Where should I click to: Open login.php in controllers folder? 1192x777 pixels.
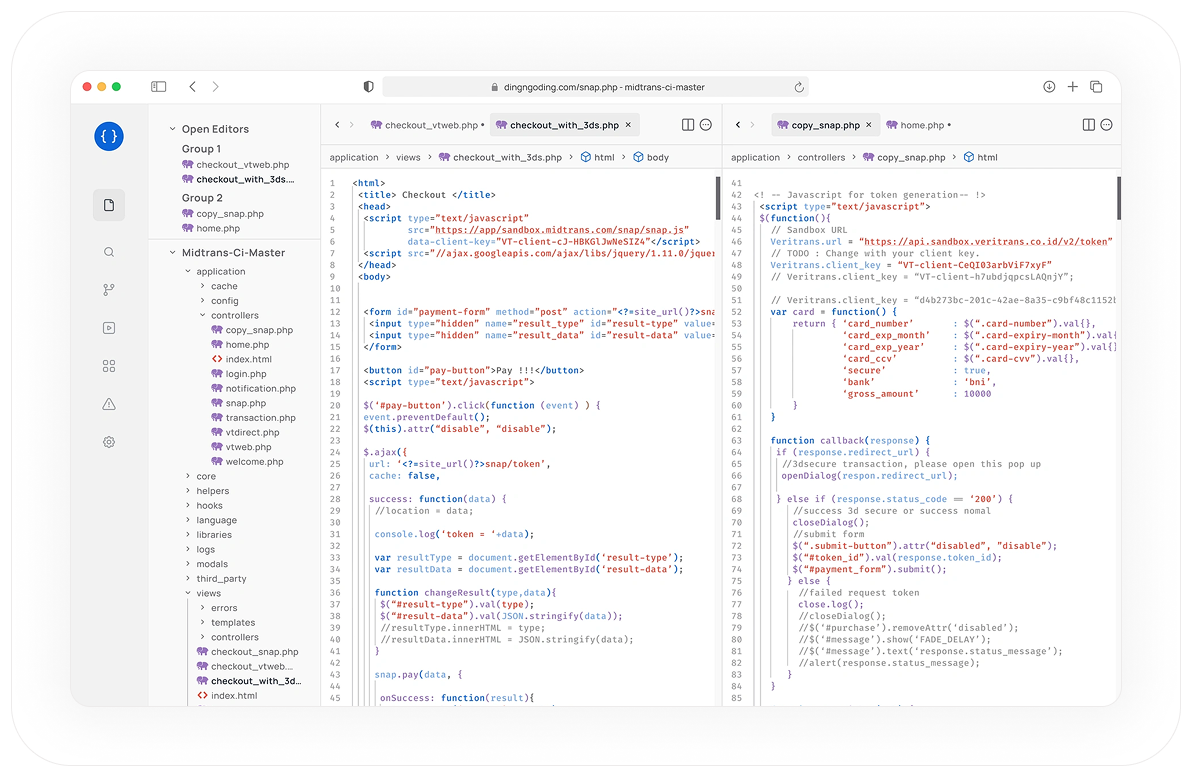coord(239,374)
